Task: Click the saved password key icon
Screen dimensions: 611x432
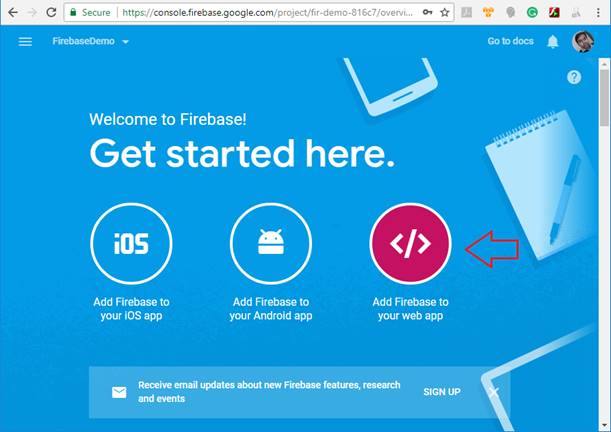Action: pos(427,12)
